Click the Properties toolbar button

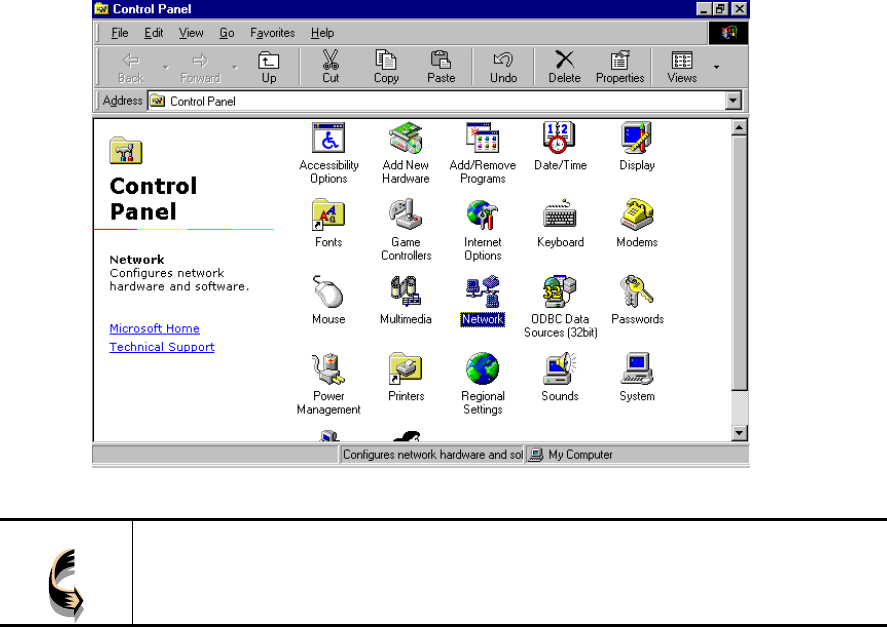coord(620,67)
